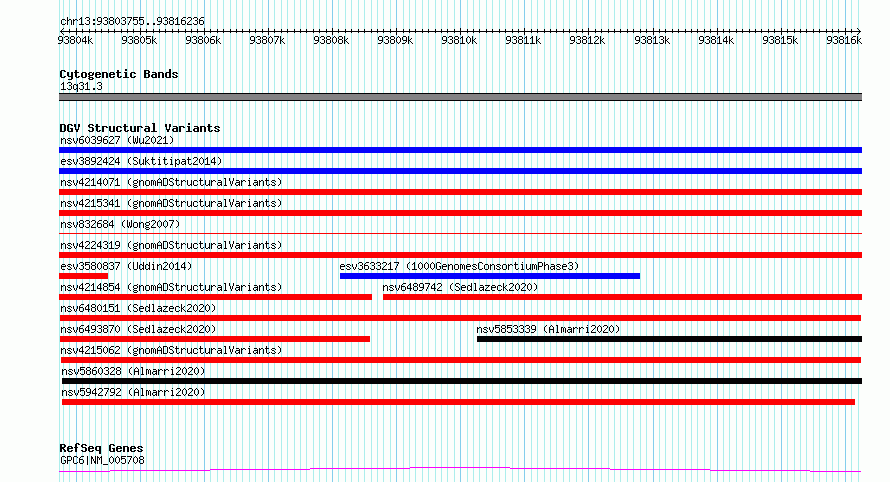Select the short red bar under esv3580837
890x482 pixels.
(83, 276)
